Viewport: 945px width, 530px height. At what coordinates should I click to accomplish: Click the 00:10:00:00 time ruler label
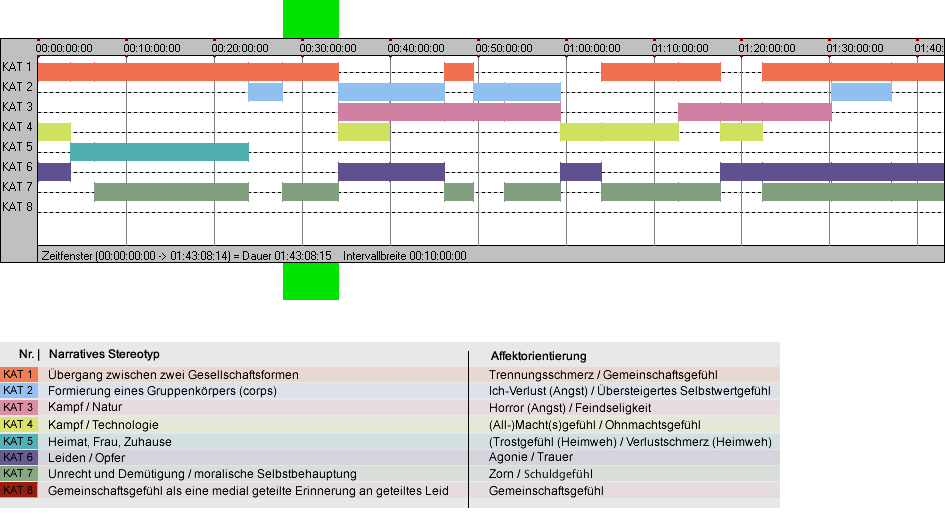152,48
